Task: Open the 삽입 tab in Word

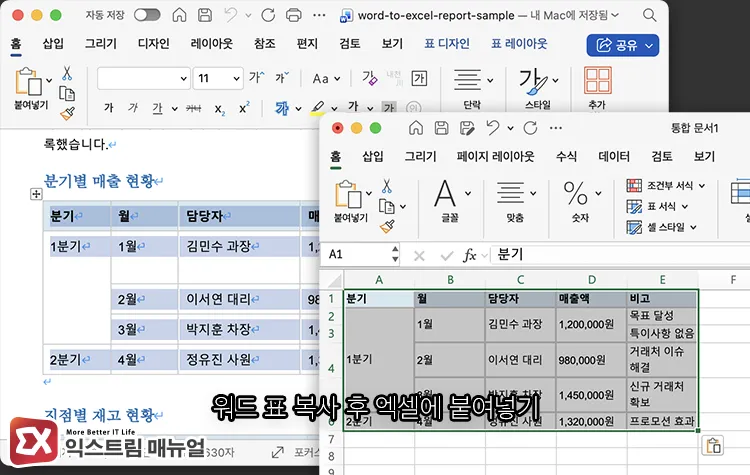Action: (53, 44)
